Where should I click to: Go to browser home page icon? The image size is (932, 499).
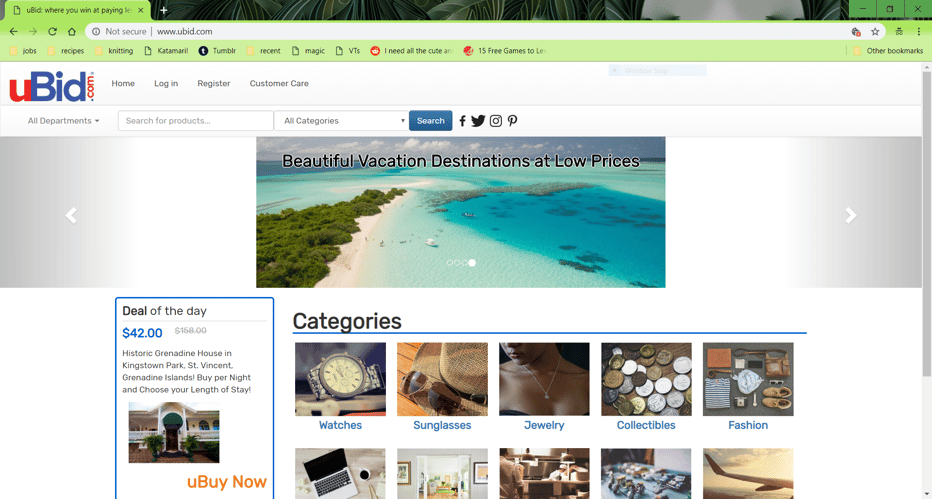(x=72, y=31)
